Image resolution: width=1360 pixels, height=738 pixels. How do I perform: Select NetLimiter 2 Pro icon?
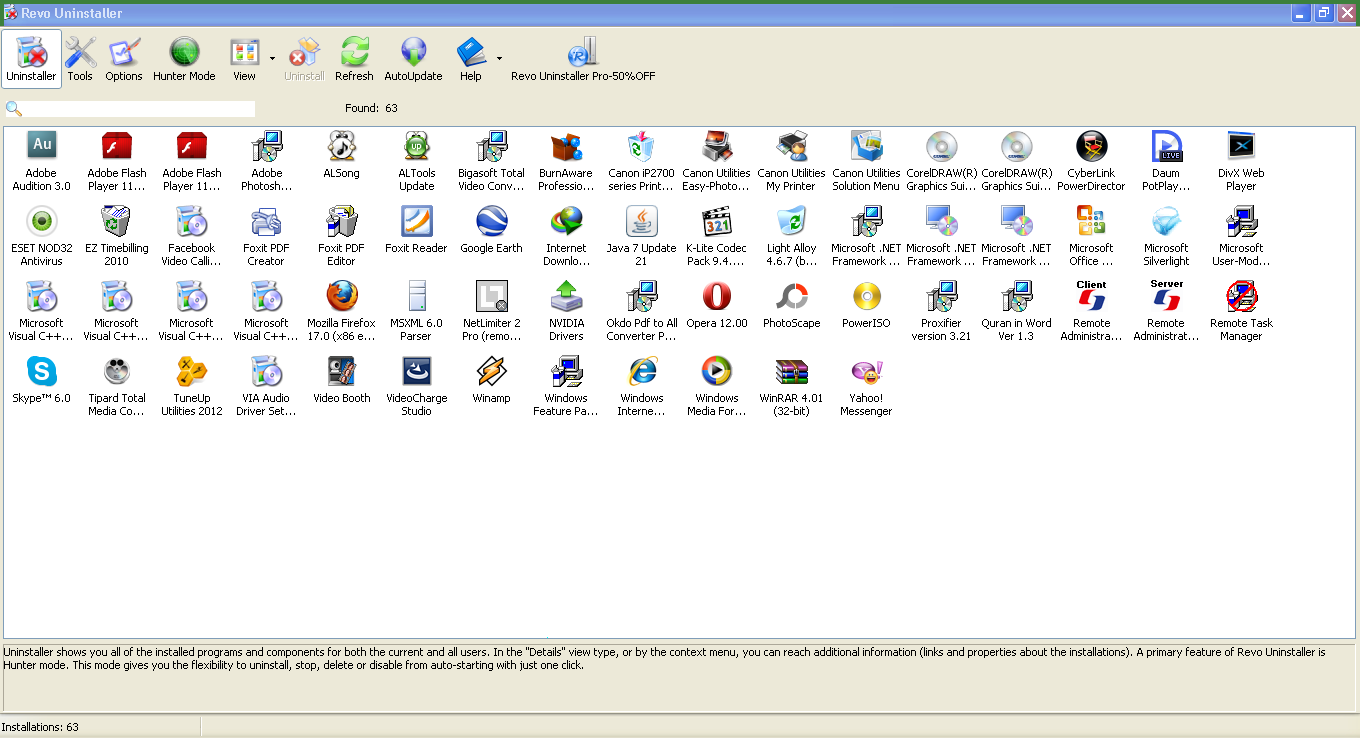(492, 295)
